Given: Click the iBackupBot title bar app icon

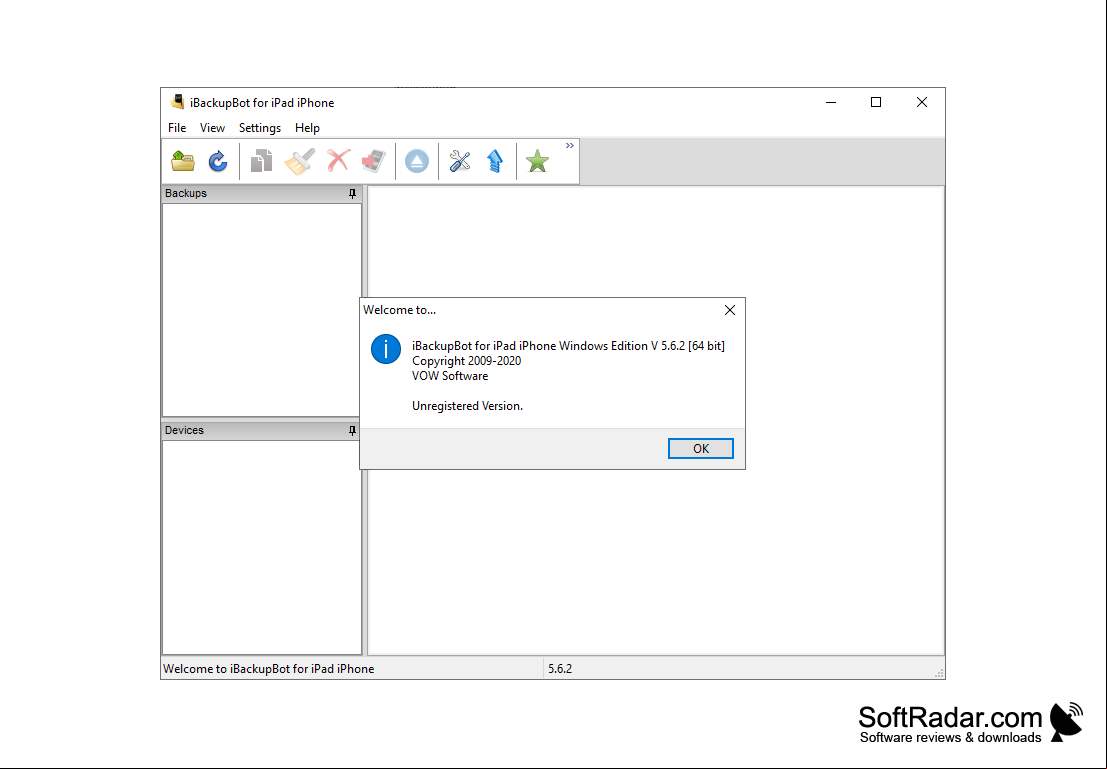Looking at the screenshot, I should 177,102.
